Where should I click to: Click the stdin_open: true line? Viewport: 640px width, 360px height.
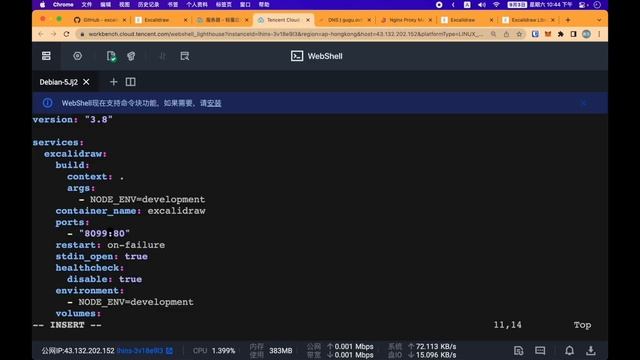tap(102, 256)
